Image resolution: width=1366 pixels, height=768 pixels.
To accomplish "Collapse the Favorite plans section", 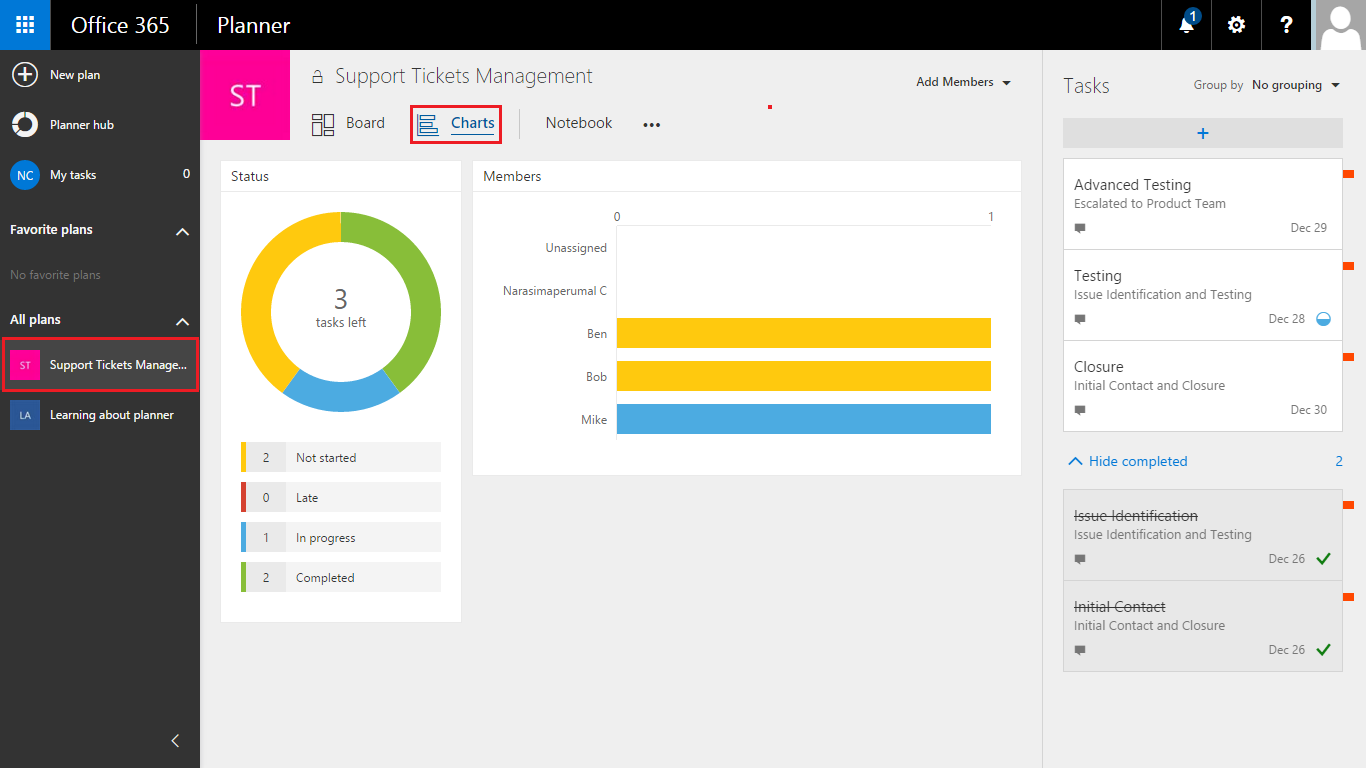I will pyautogui.click(x=182, y=231).
